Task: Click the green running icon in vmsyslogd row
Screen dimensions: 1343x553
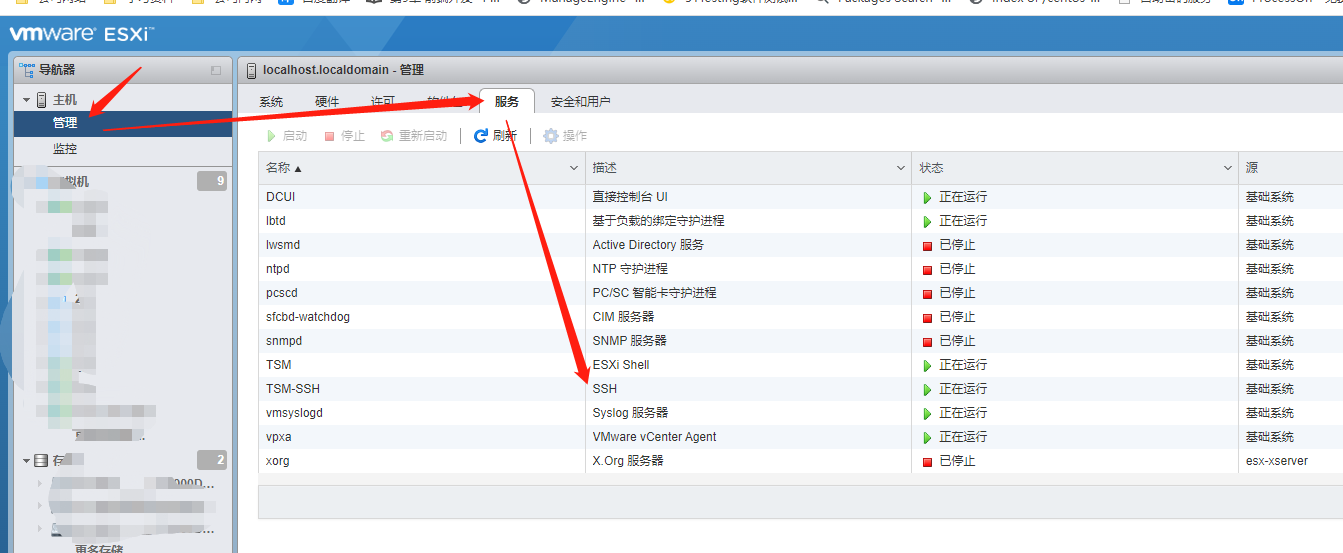Action: (x=927, y=414)
